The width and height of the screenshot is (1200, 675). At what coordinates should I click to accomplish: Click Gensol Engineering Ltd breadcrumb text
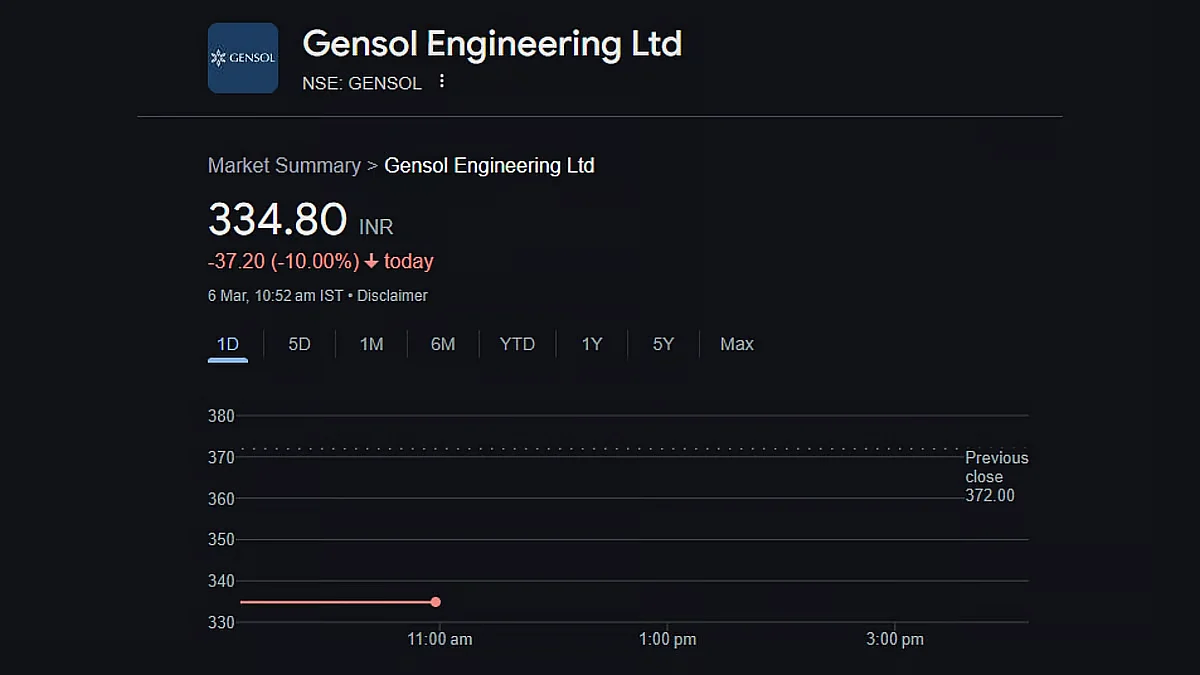[x=489, y=166]
